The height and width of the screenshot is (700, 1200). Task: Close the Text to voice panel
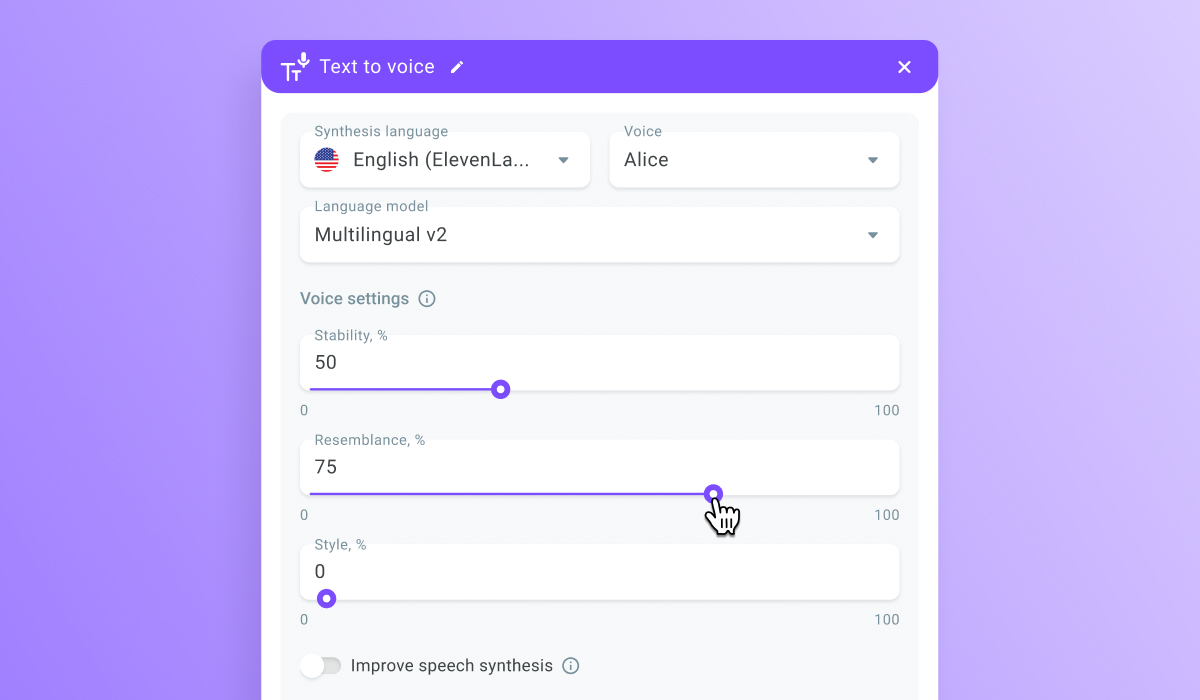(x=904, y=67)
